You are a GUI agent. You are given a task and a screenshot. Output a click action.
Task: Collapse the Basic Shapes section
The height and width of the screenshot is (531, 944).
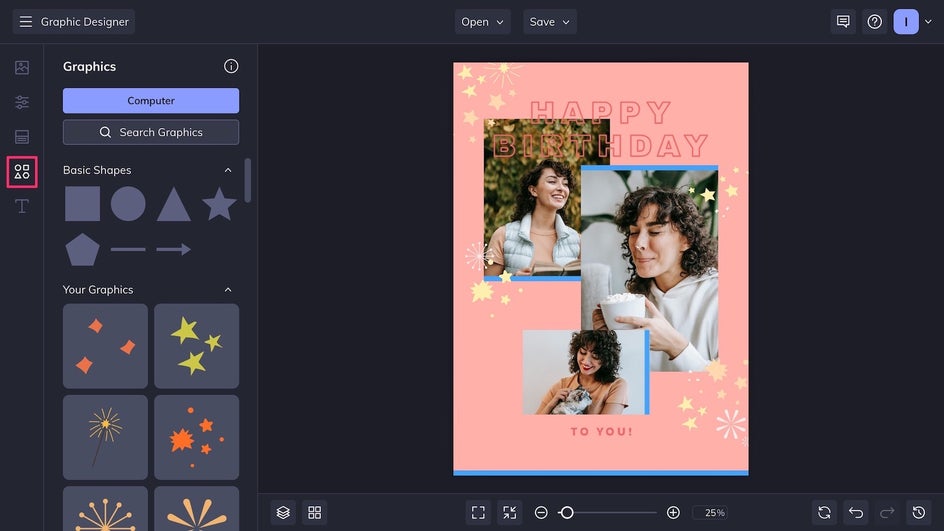(228, 170)
